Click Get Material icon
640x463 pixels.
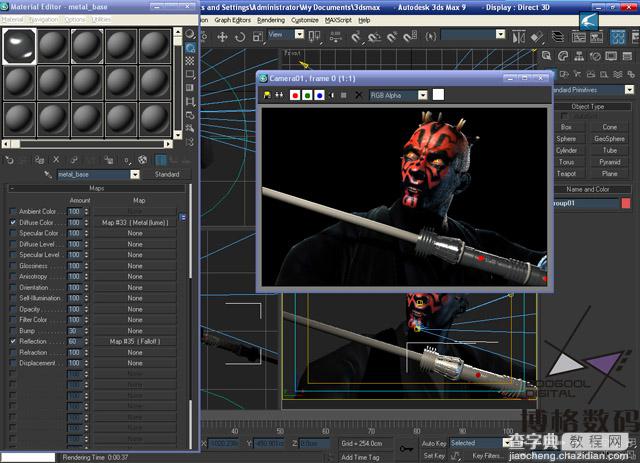[x=9, y=160]
